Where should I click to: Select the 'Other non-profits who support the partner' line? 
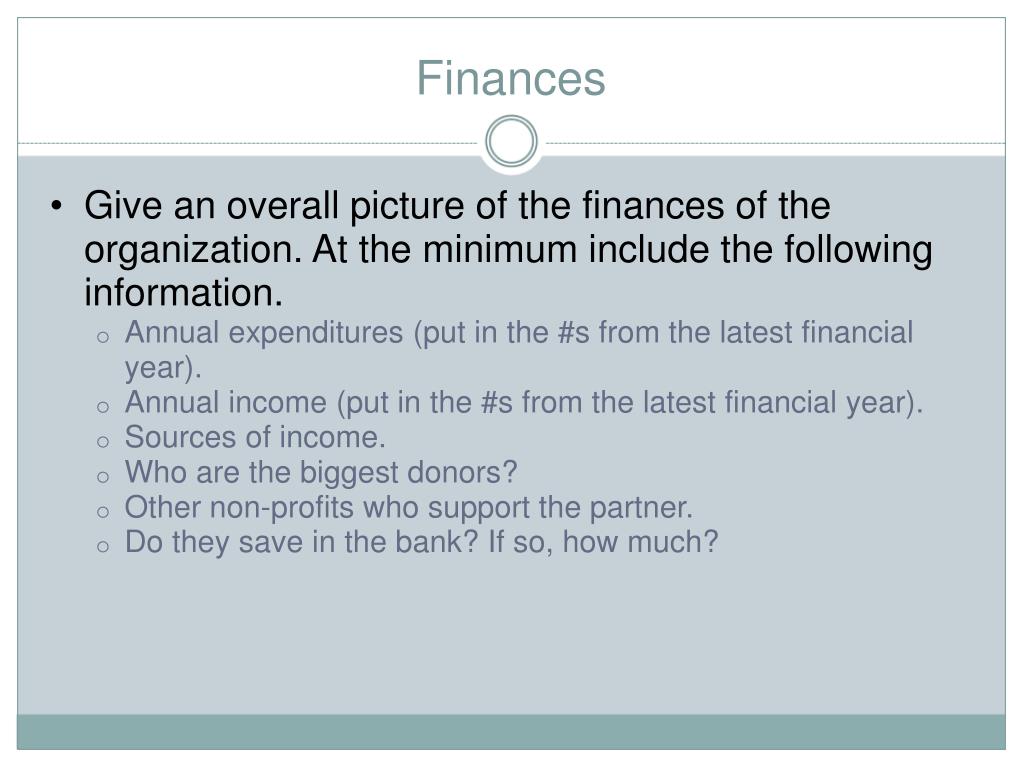(x=408, y=507)
